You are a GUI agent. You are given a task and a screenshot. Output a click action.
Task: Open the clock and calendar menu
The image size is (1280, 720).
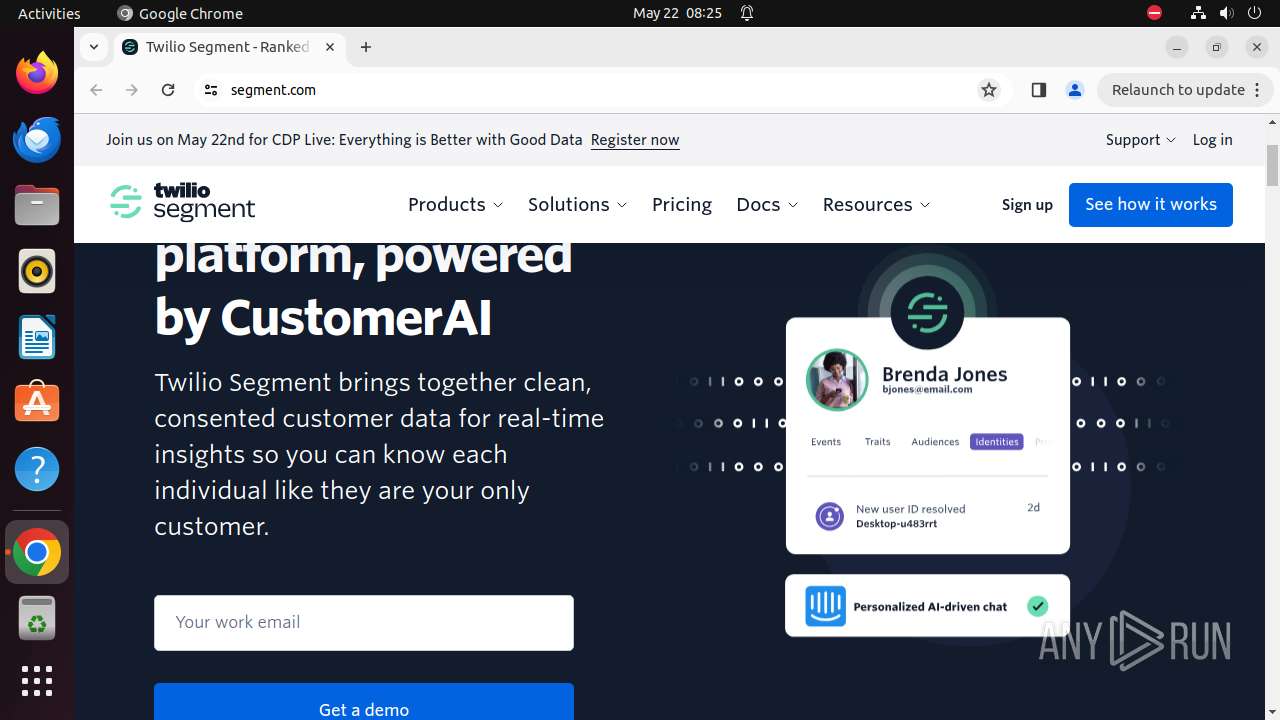(677, 13)
